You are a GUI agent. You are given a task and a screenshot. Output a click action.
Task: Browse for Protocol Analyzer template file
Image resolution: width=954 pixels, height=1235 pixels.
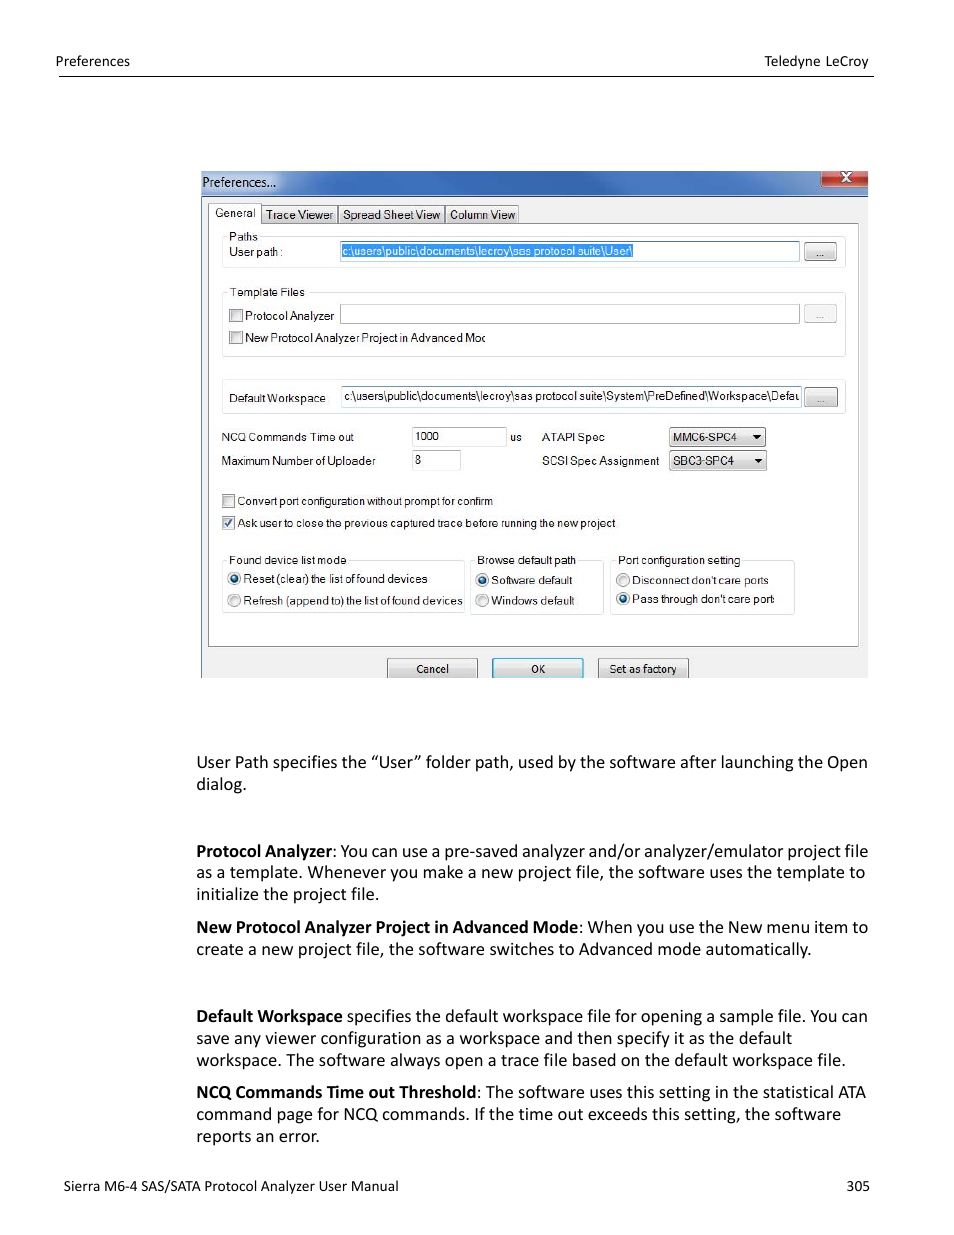point(820,315)
